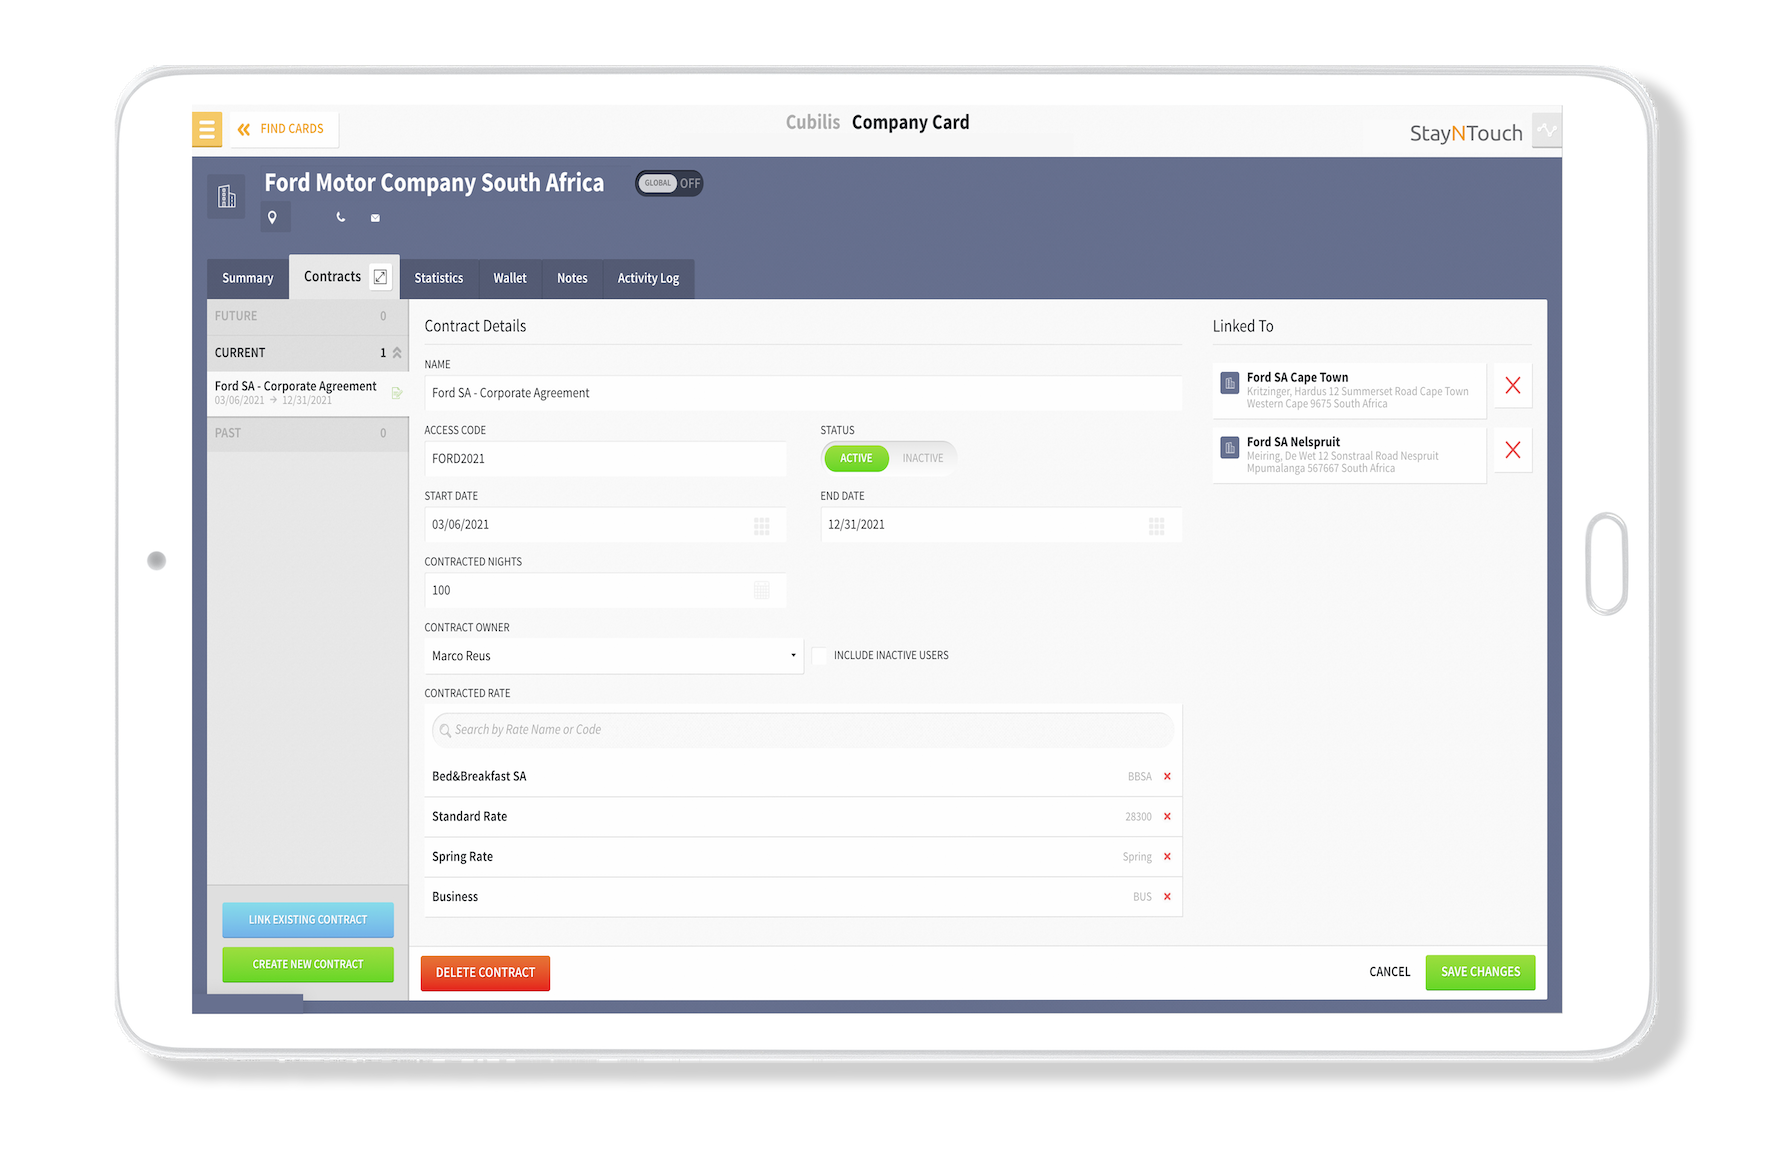1768x1176 pixels.
Task: Open Start Date calendar picker icon
Action: 762,526
